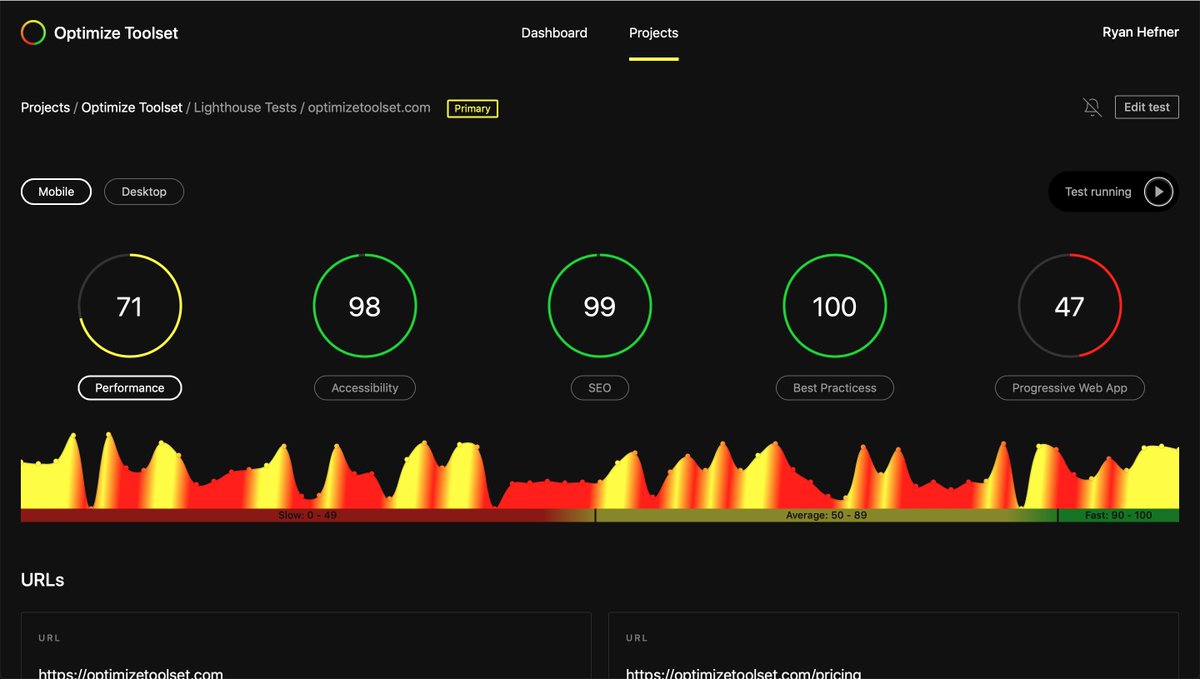Viewport: 1200px width, 679px height.
Task: Select the Accessibility score gauge showing 98
Action: [x=365, y=306]
